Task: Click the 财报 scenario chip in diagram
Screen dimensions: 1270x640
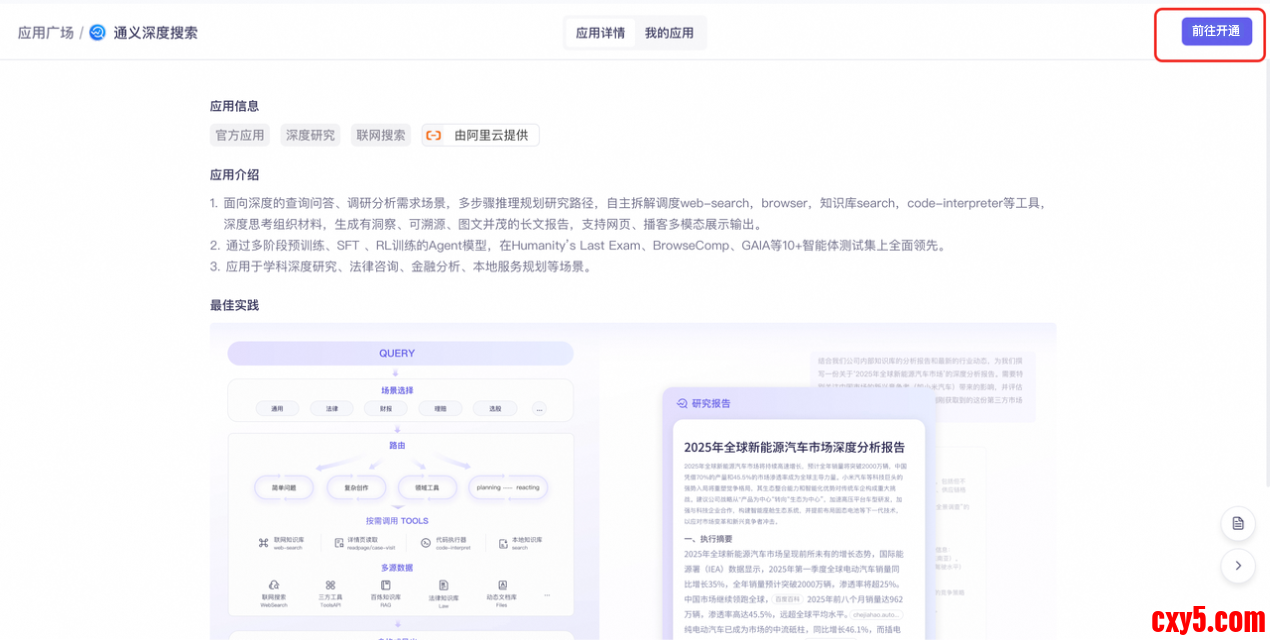Action: click(x=386, y=409)
